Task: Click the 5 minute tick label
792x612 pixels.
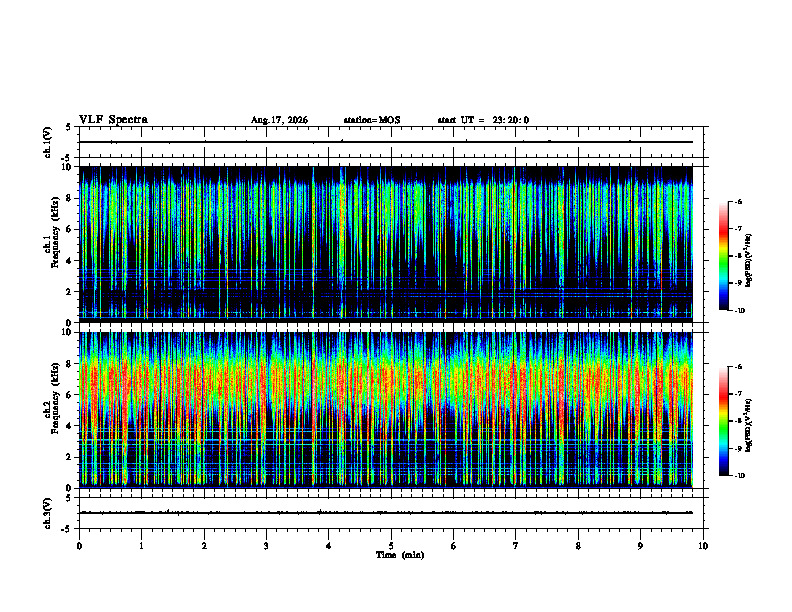Action: (x=391, y=546)
